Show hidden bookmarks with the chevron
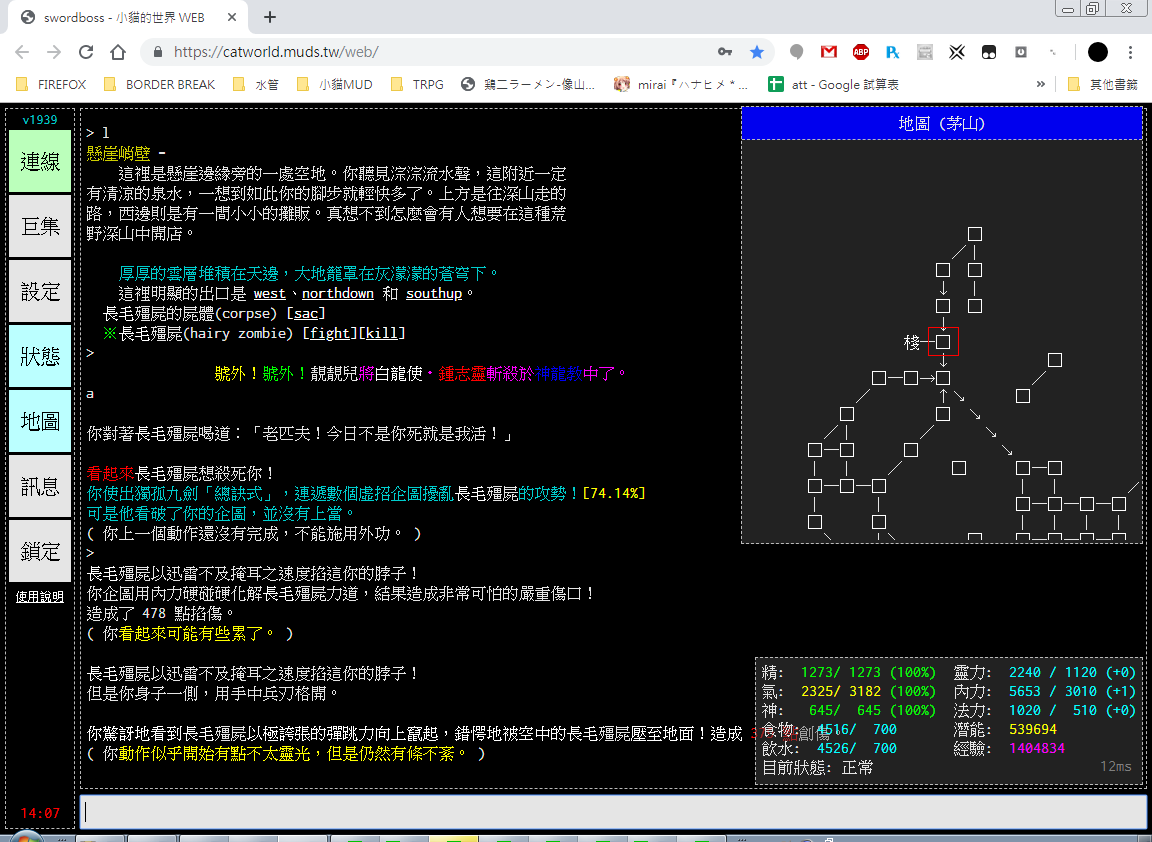 point(1040,84)
